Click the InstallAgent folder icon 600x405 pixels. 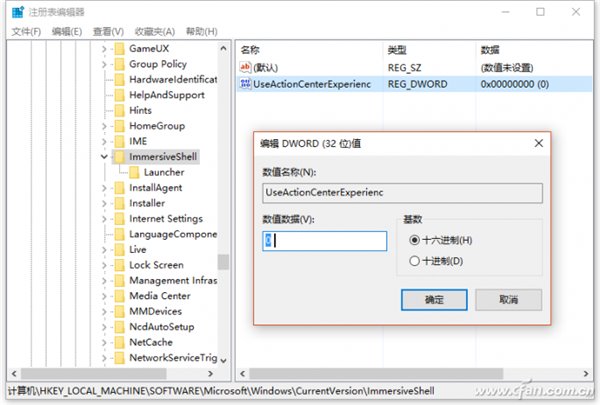pyautogui.click(x=120, y=188)
